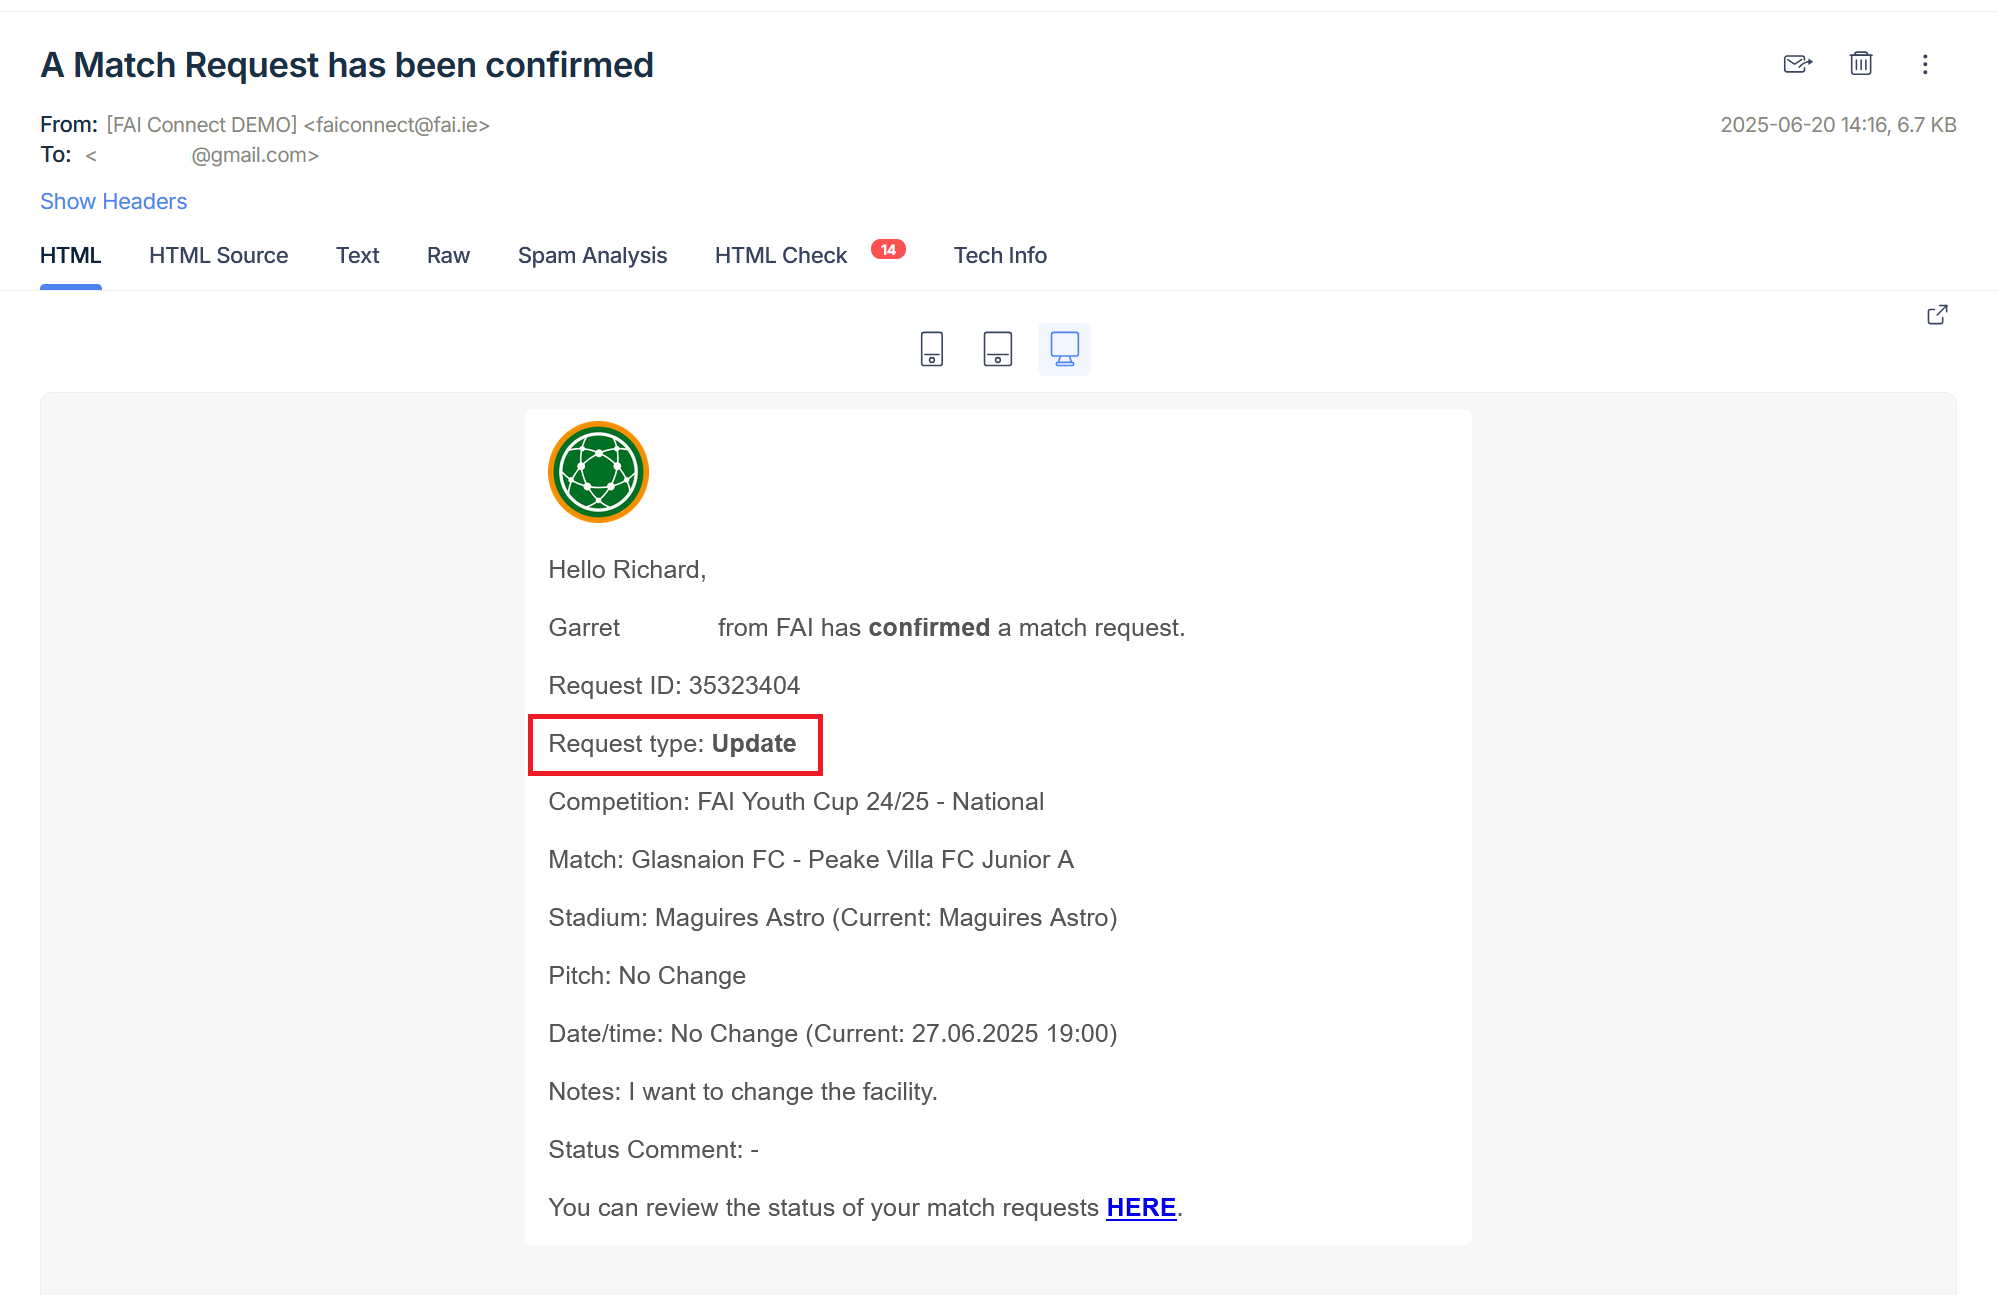Delete this email with the trash icon
Viewport: 1998px width, 1295px height.
1860,65
